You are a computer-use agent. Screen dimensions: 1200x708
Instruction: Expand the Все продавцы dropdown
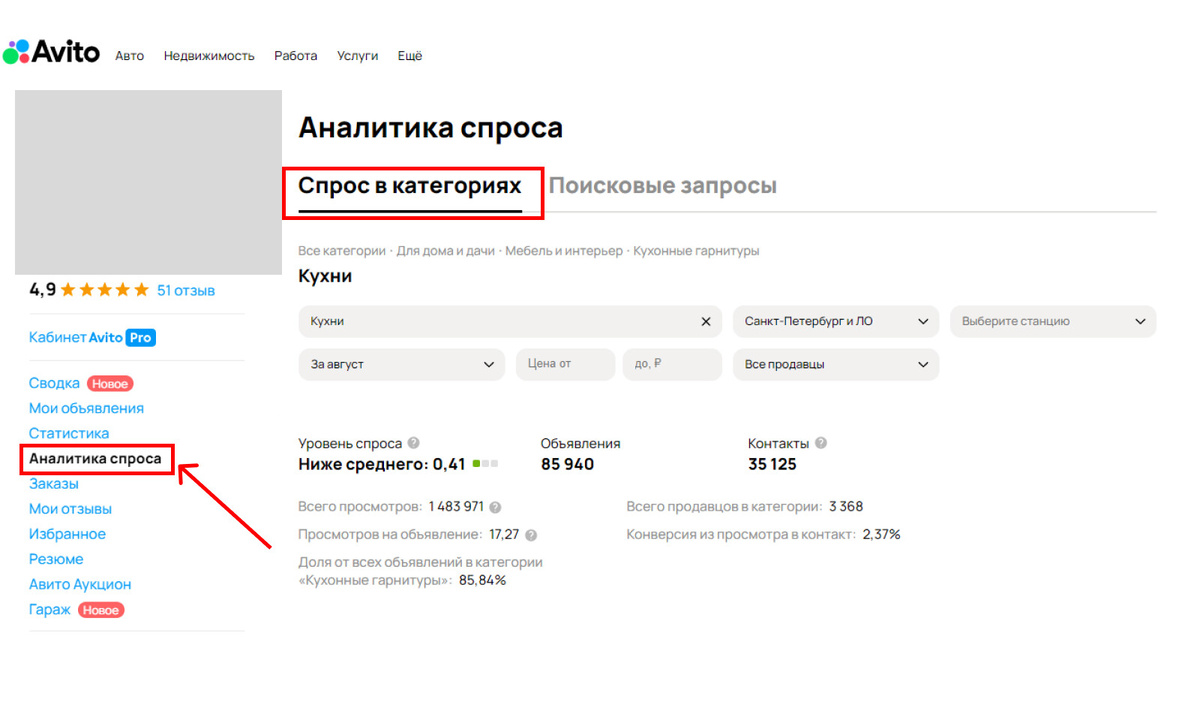click(836, 364)
